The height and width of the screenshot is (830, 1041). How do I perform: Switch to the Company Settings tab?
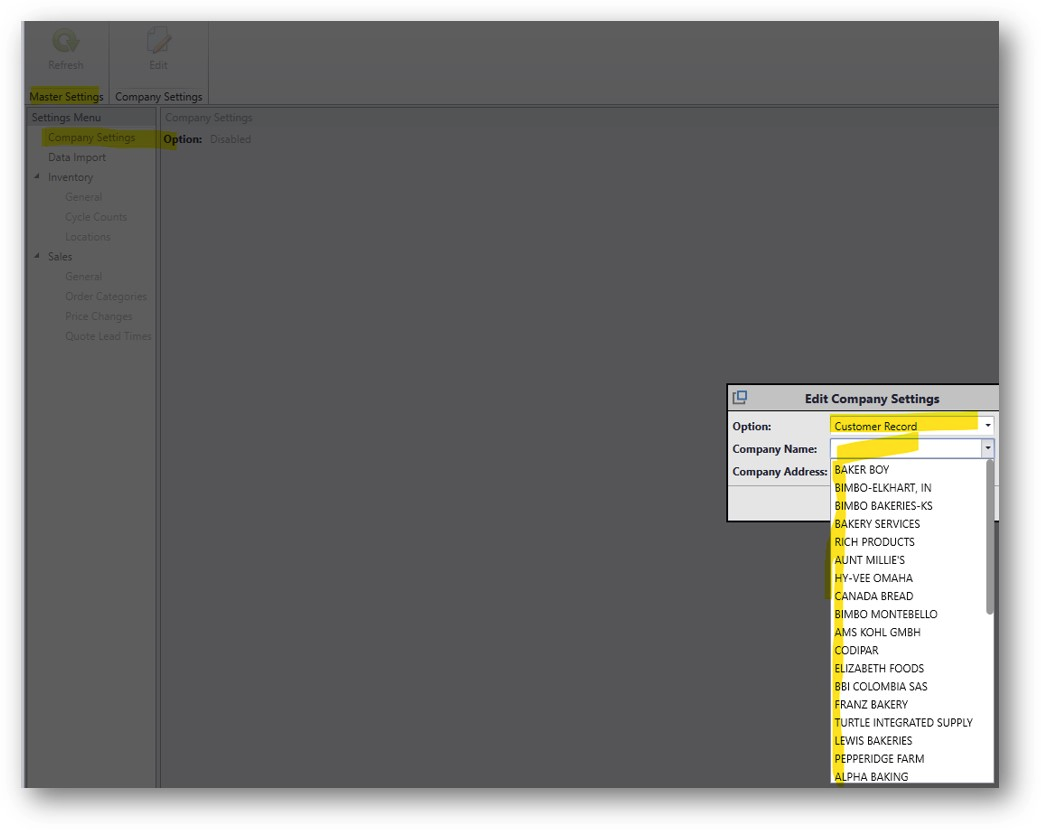coord(158,97)
